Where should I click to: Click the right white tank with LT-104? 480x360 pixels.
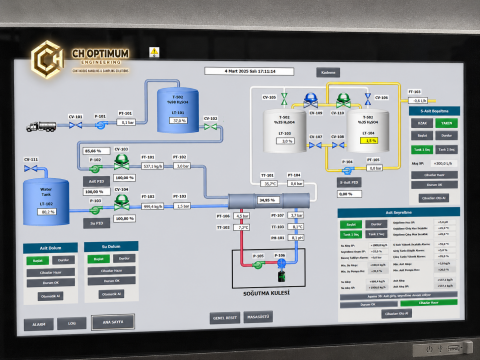point(368,131)
